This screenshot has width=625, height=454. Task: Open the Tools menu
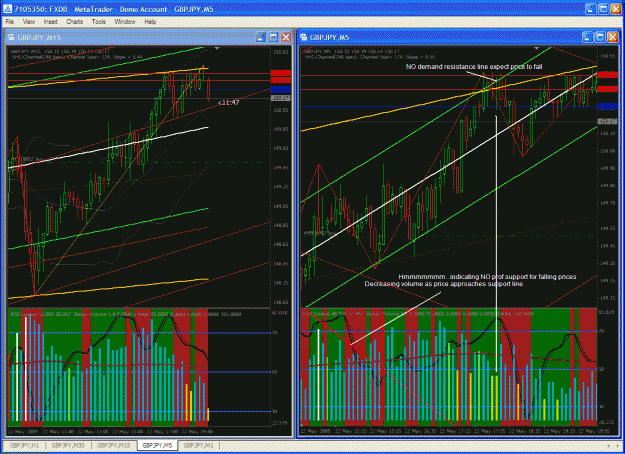point(98,22)
